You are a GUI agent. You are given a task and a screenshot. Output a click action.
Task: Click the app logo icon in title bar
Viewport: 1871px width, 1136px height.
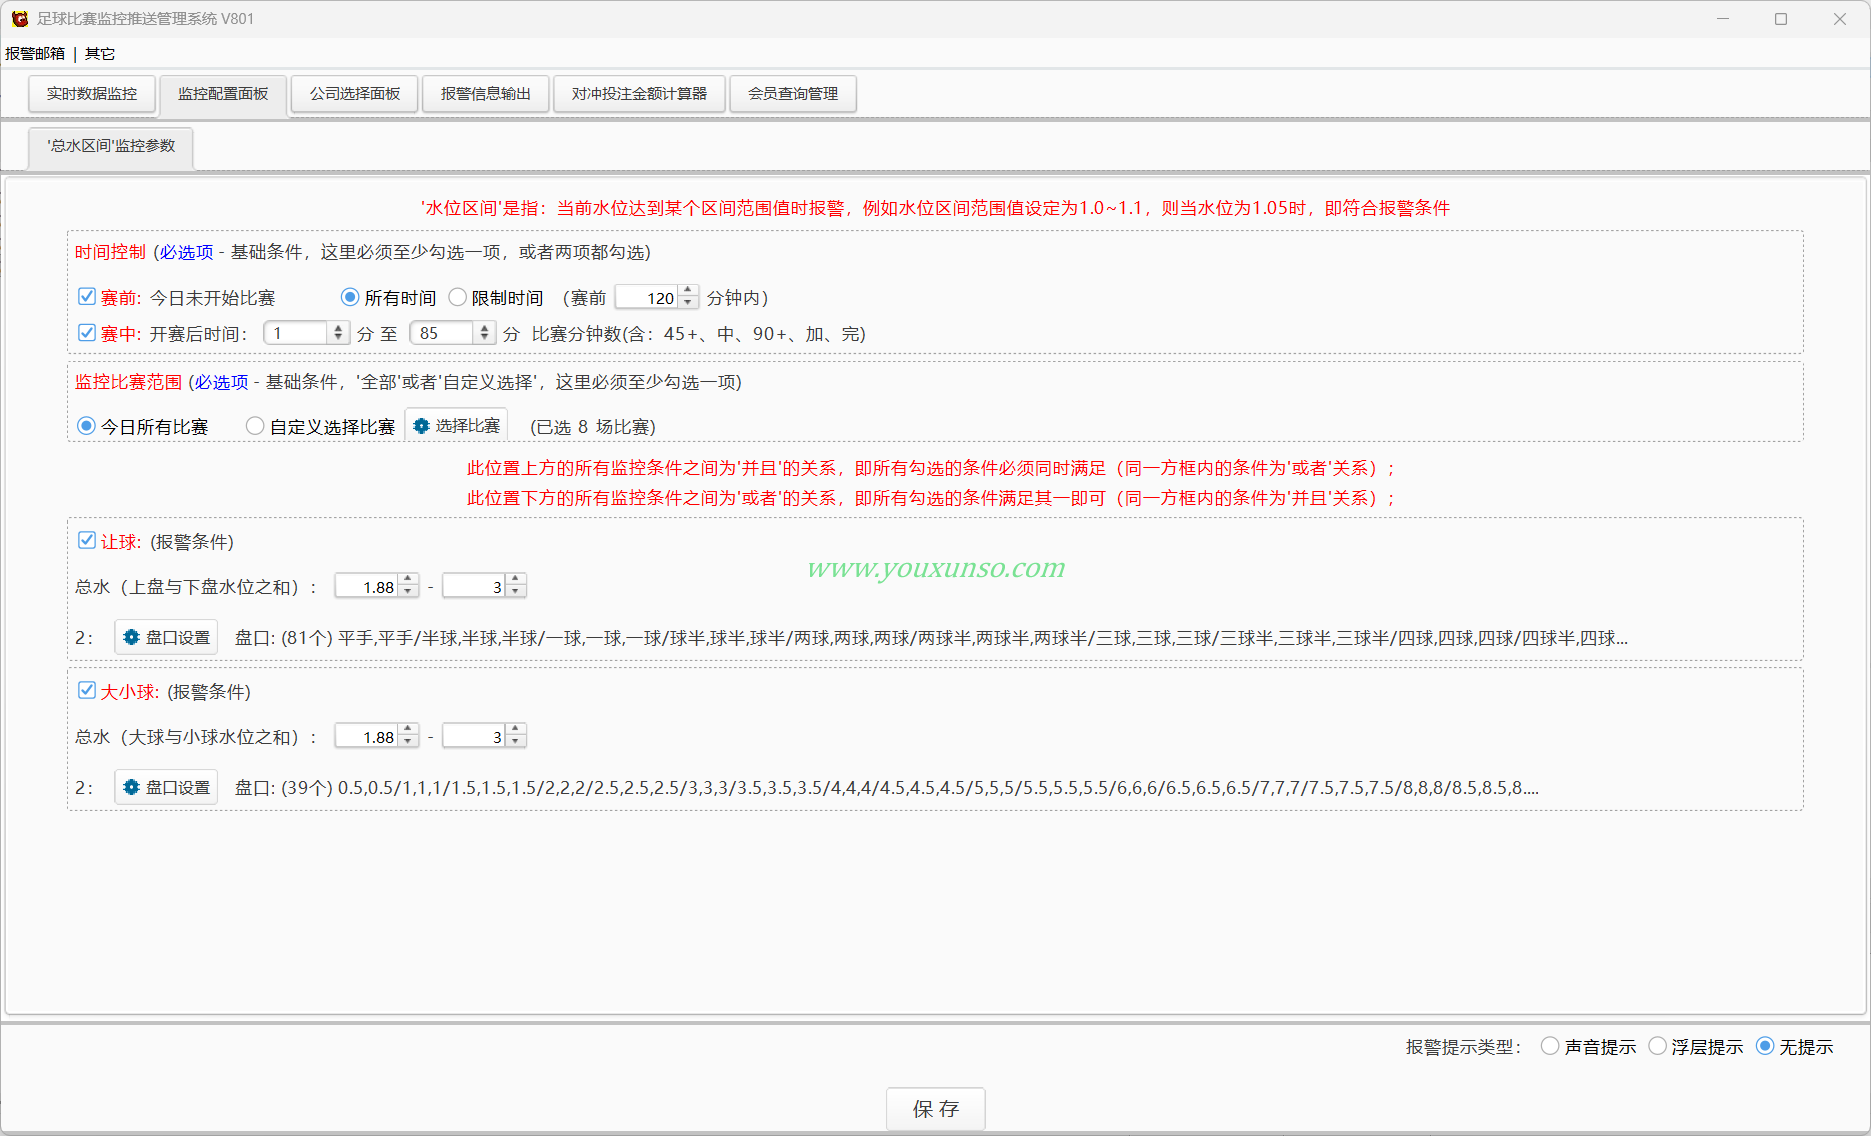pos(20,19)
